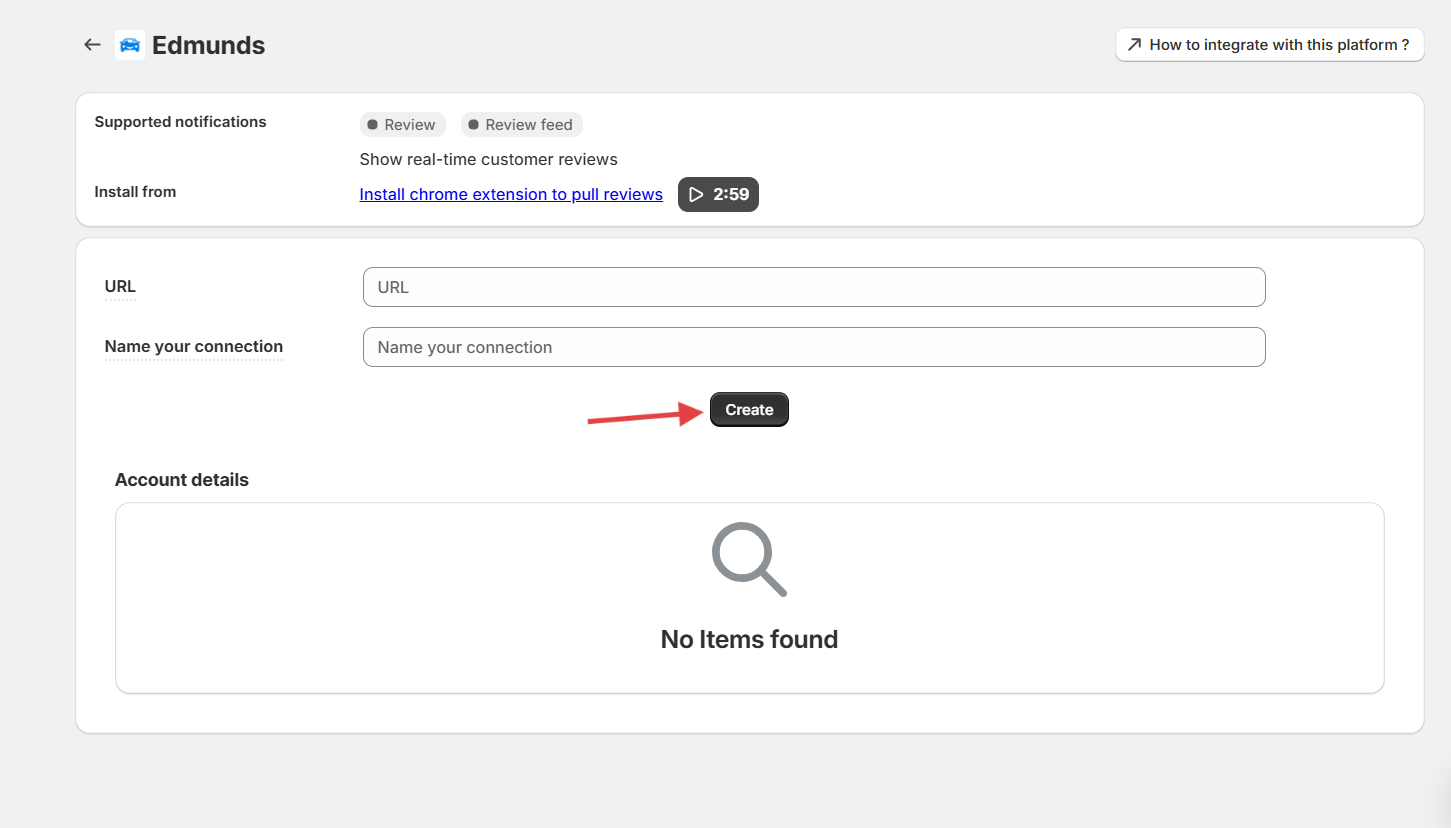Play the 2:59 tutorial video
This screenshot has width=1451, height=828.
(x=718, y=194)
